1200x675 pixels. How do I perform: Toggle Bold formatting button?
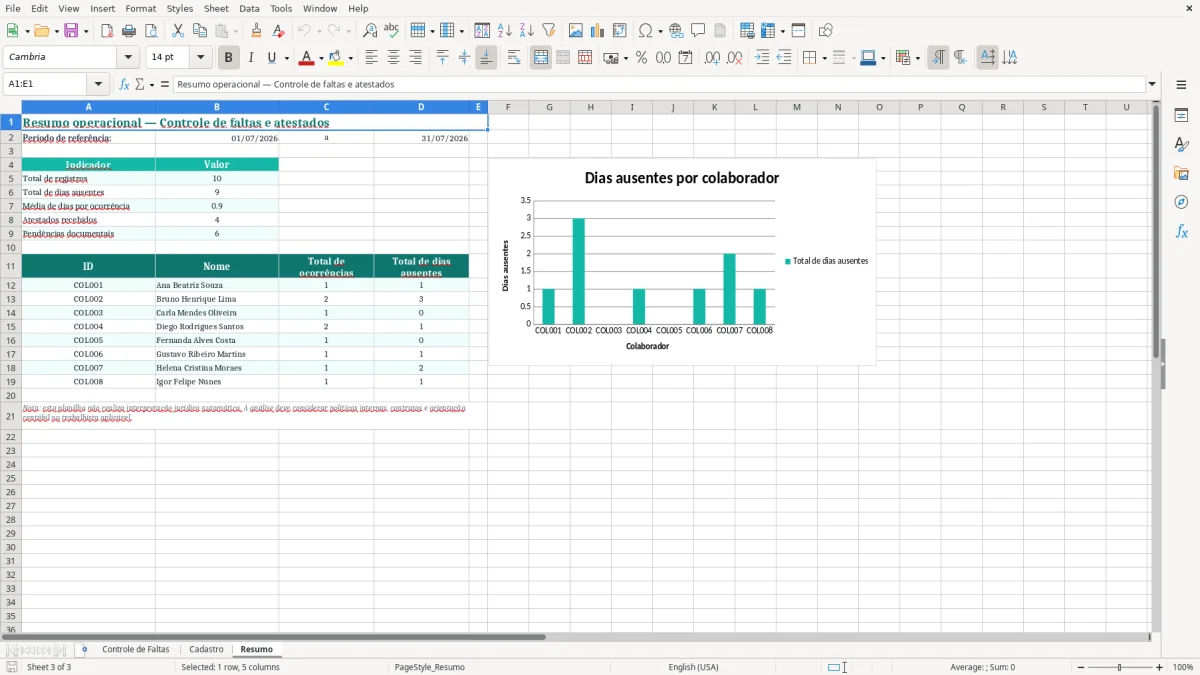(x=229, y=58)
